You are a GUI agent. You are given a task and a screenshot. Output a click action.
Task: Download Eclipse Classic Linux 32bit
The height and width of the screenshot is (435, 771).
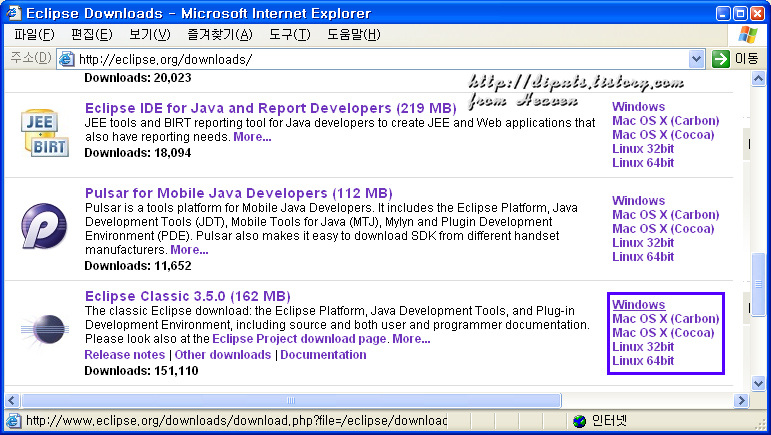coord(643,347)
